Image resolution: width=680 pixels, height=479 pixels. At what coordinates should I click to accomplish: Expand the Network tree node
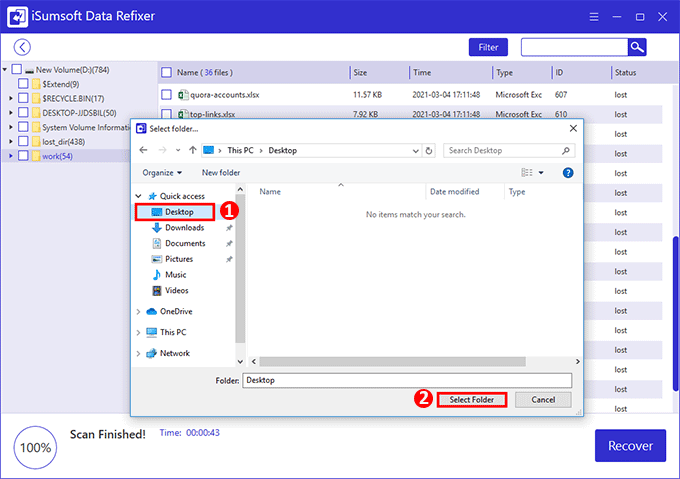tap(139, 353)
